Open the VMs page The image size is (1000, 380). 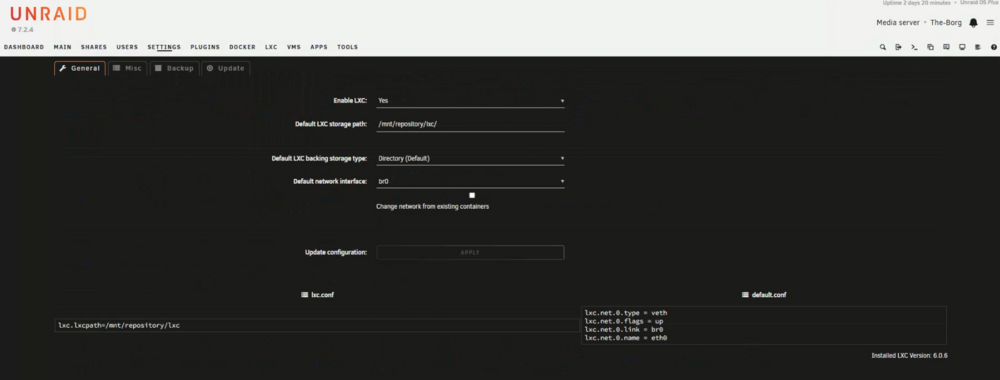294,47
